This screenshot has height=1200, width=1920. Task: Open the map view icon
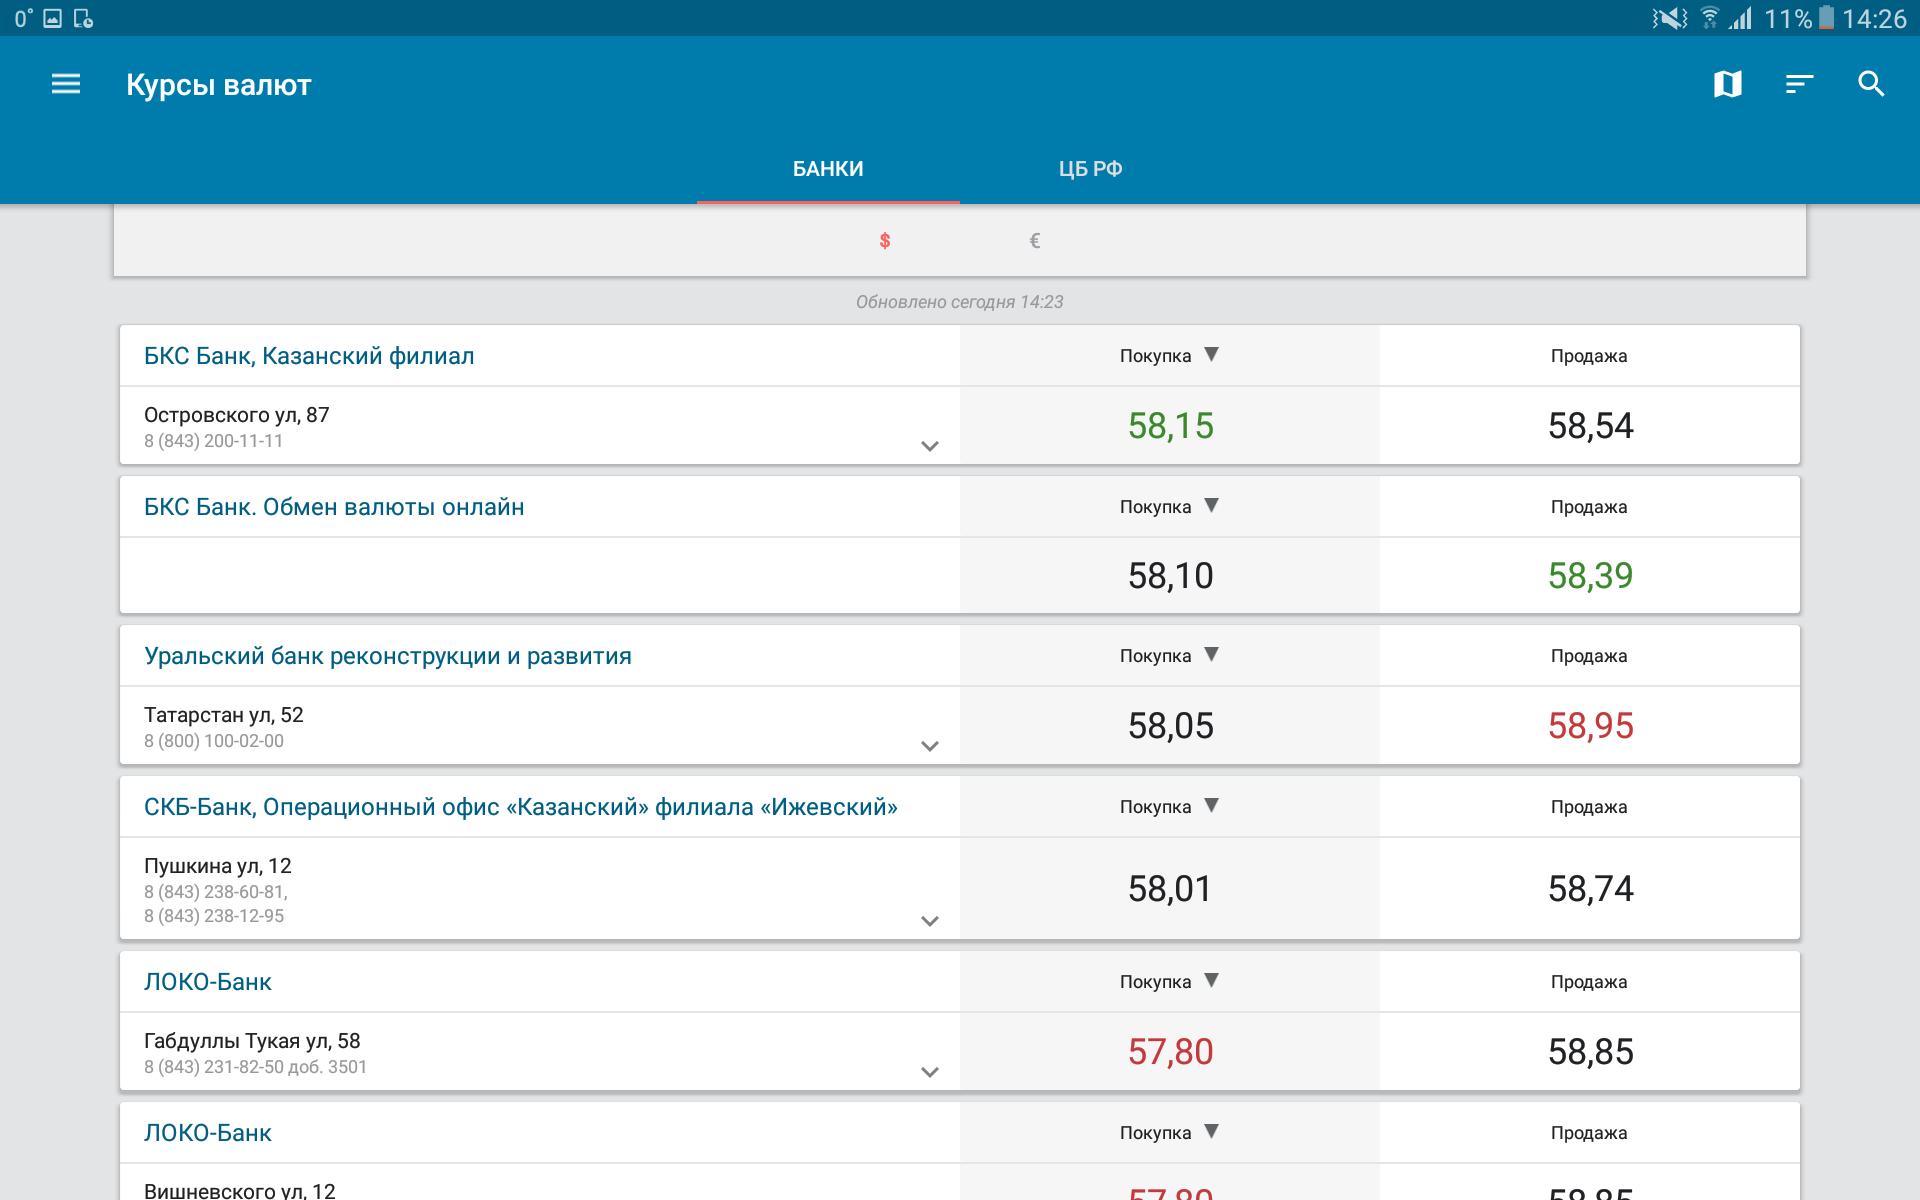pyautogui.click(x=1727, y=84)
